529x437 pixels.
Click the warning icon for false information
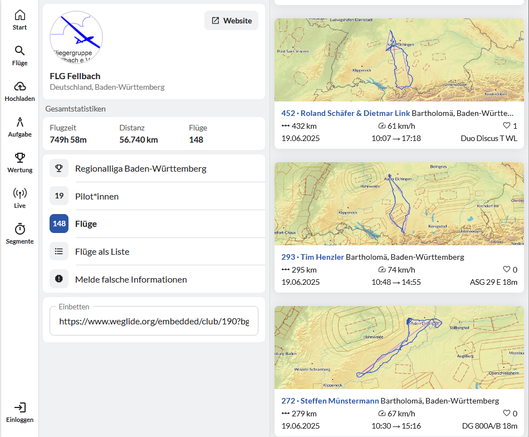[x=59, y=279]
